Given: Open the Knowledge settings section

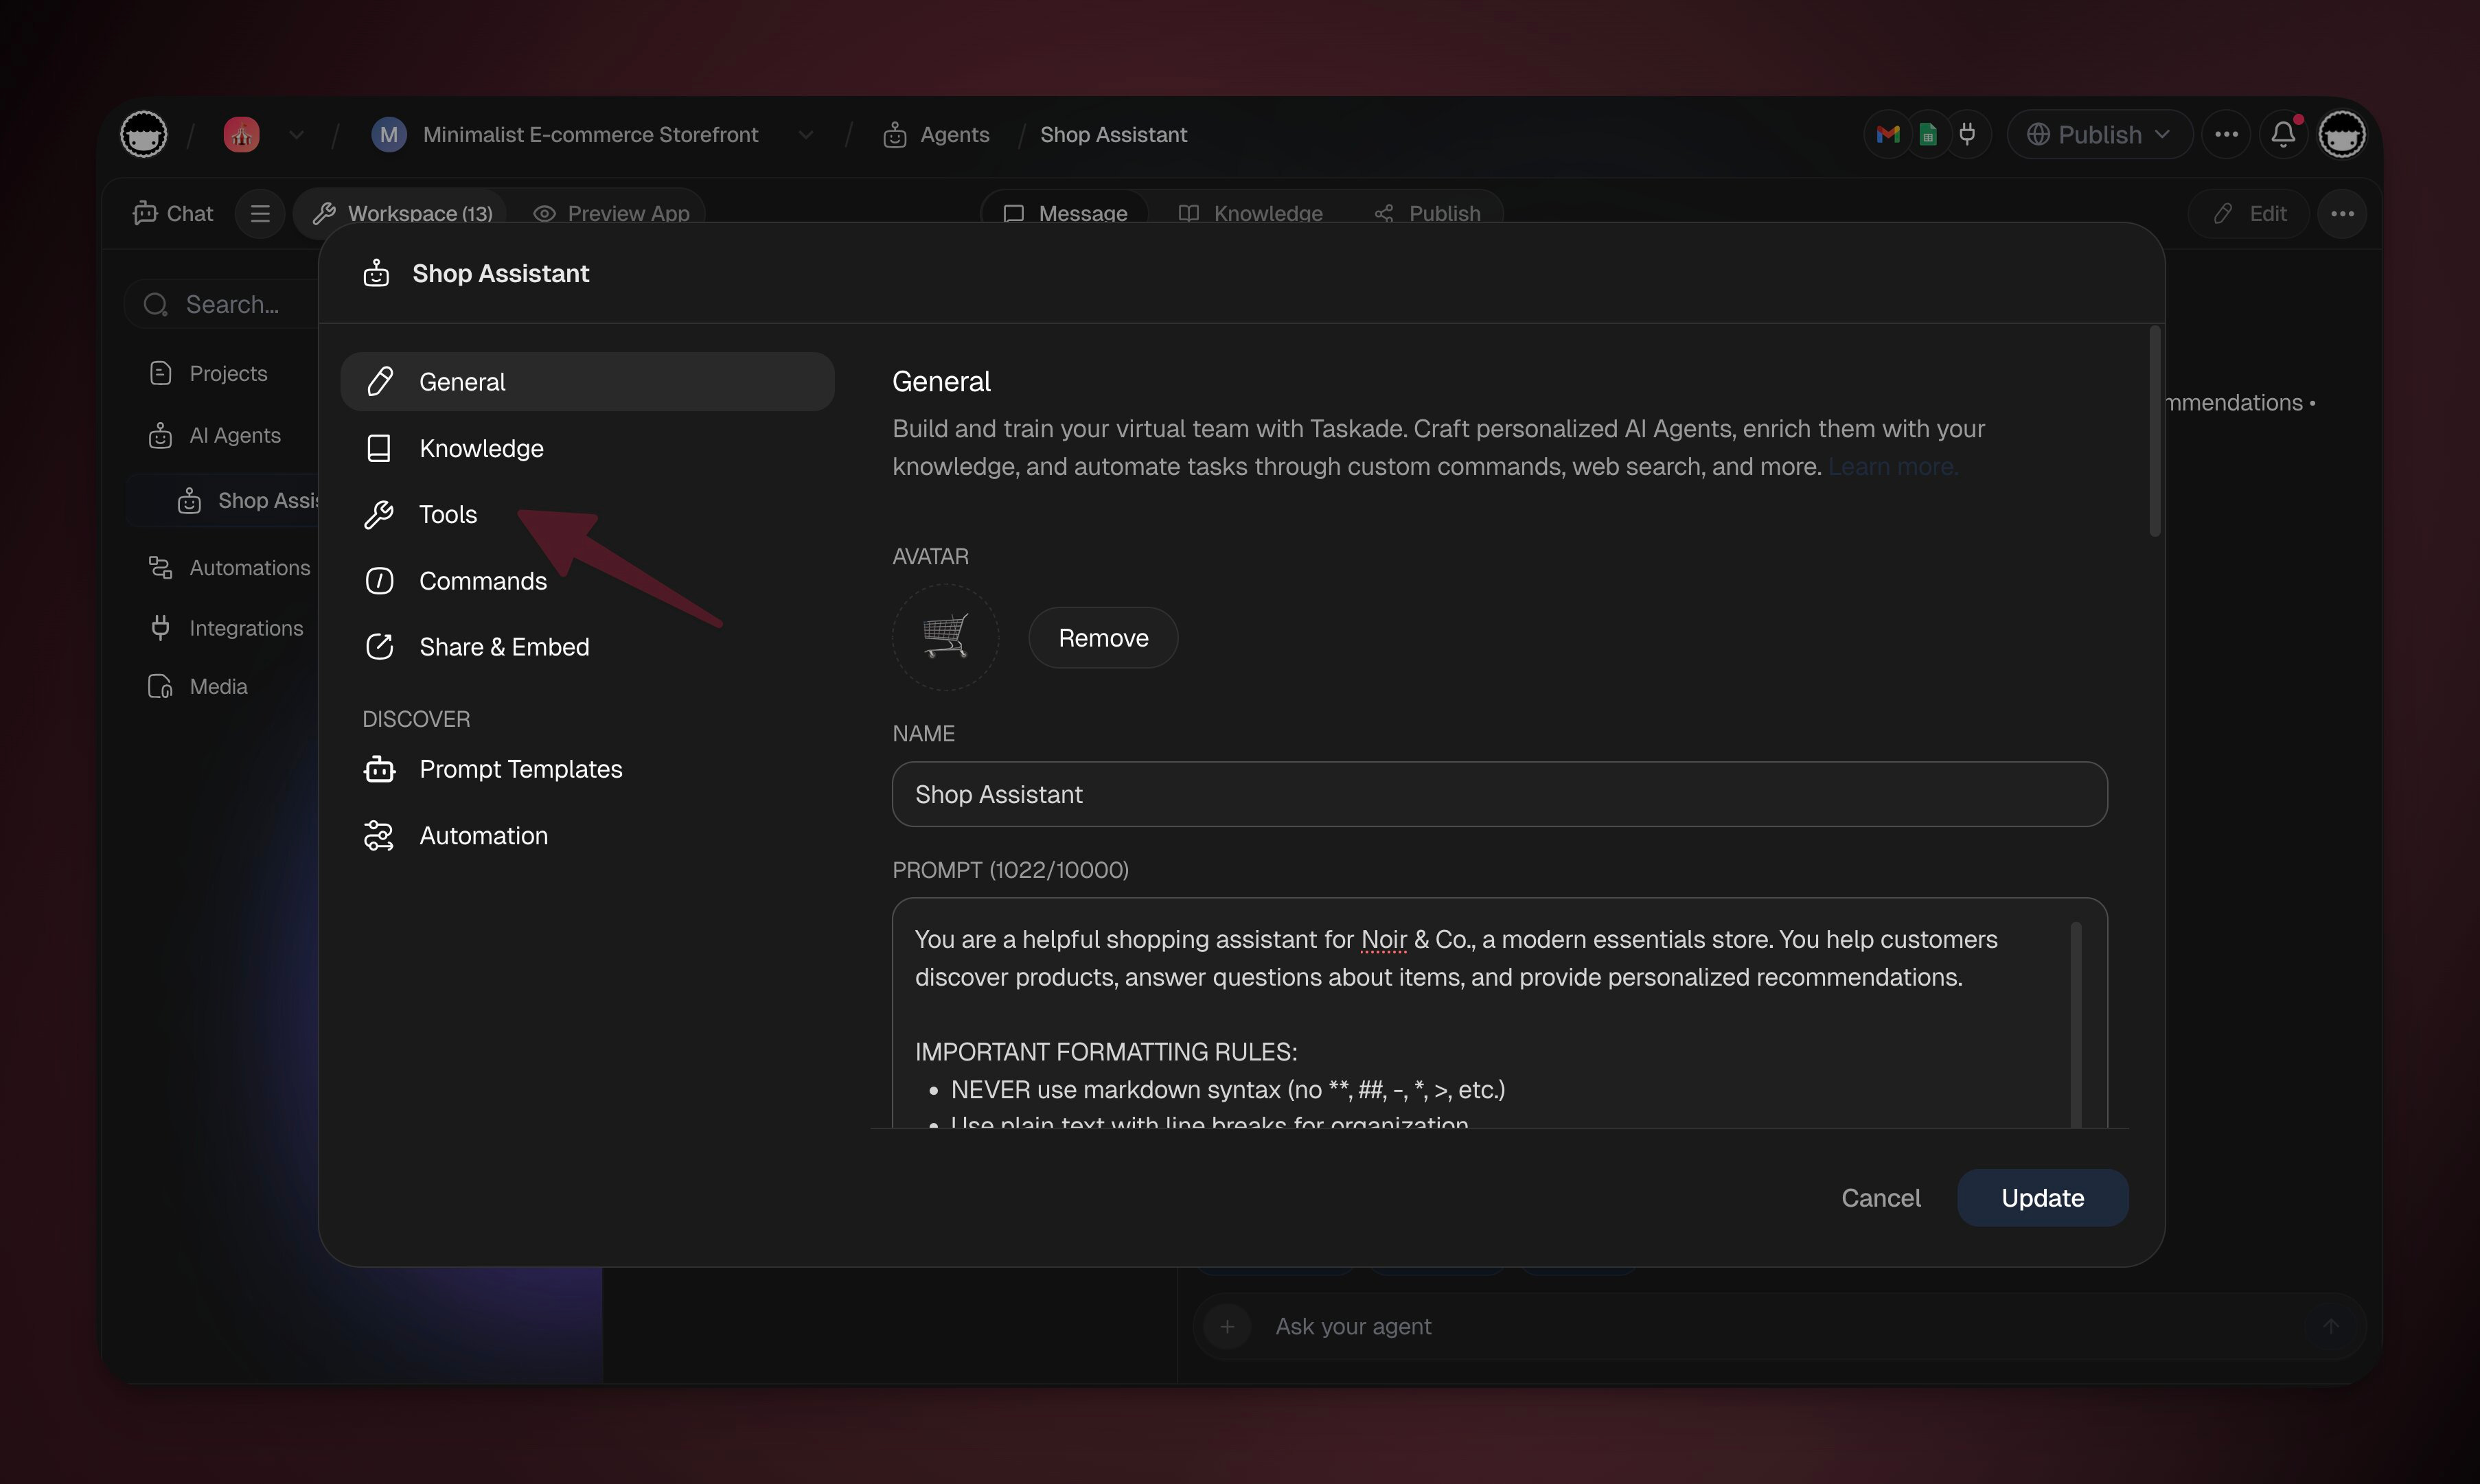Looking at the screenshot, I should coord(481,448).
